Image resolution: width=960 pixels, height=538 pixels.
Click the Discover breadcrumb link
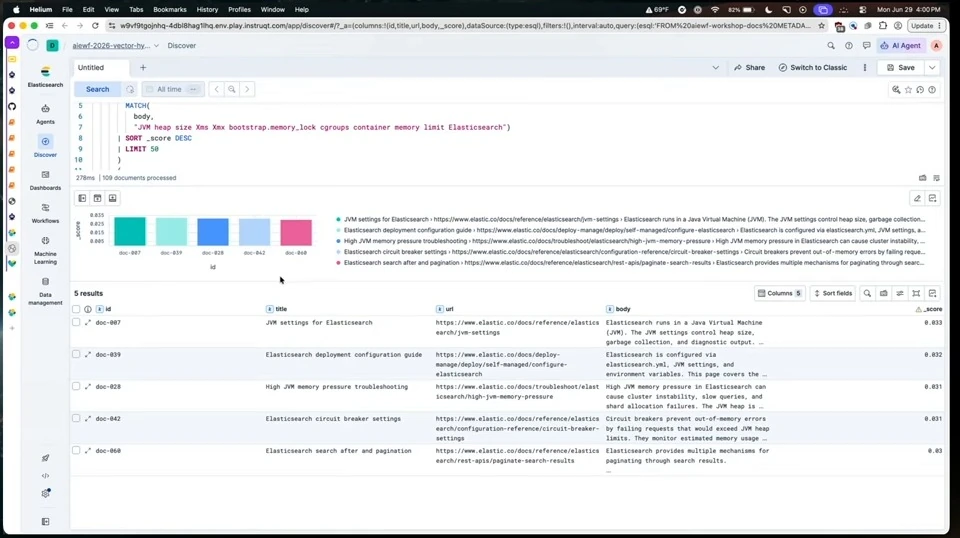[x=182, y=45]
